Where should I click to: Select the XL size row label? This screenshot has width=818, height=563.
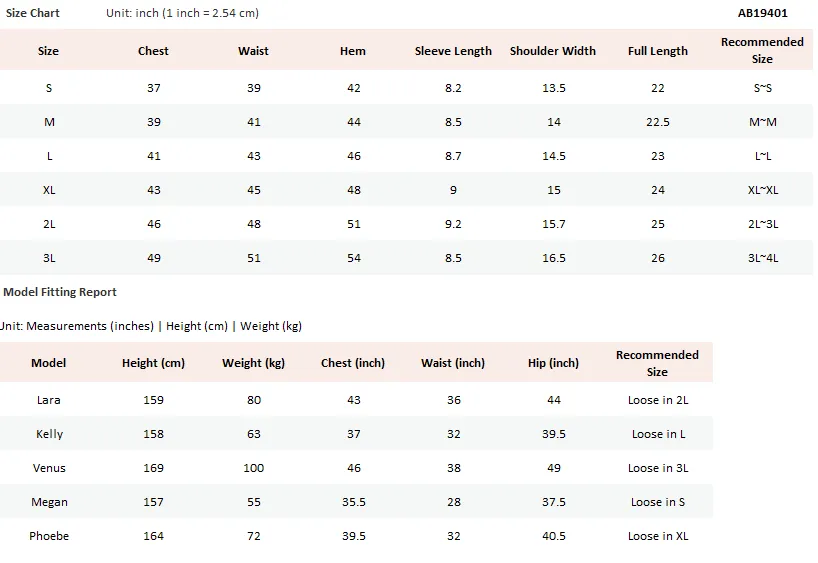(x=49, y=190)
